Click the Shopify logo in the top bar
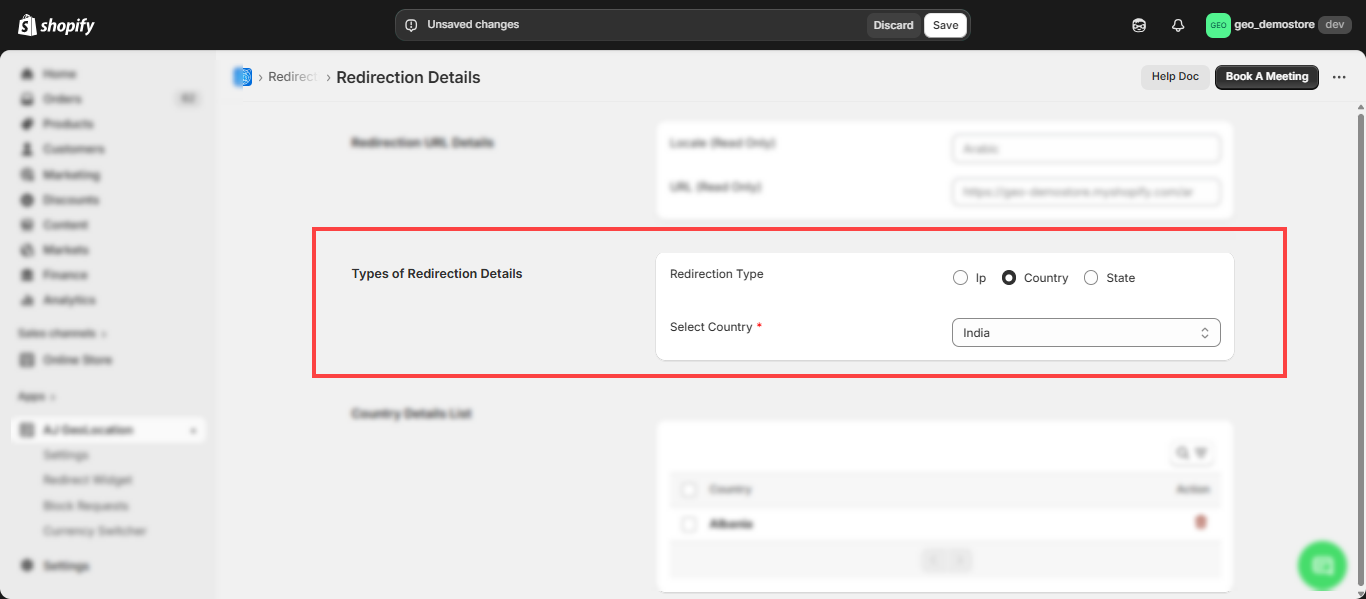The image size is (1366, 599). [56, 25]
